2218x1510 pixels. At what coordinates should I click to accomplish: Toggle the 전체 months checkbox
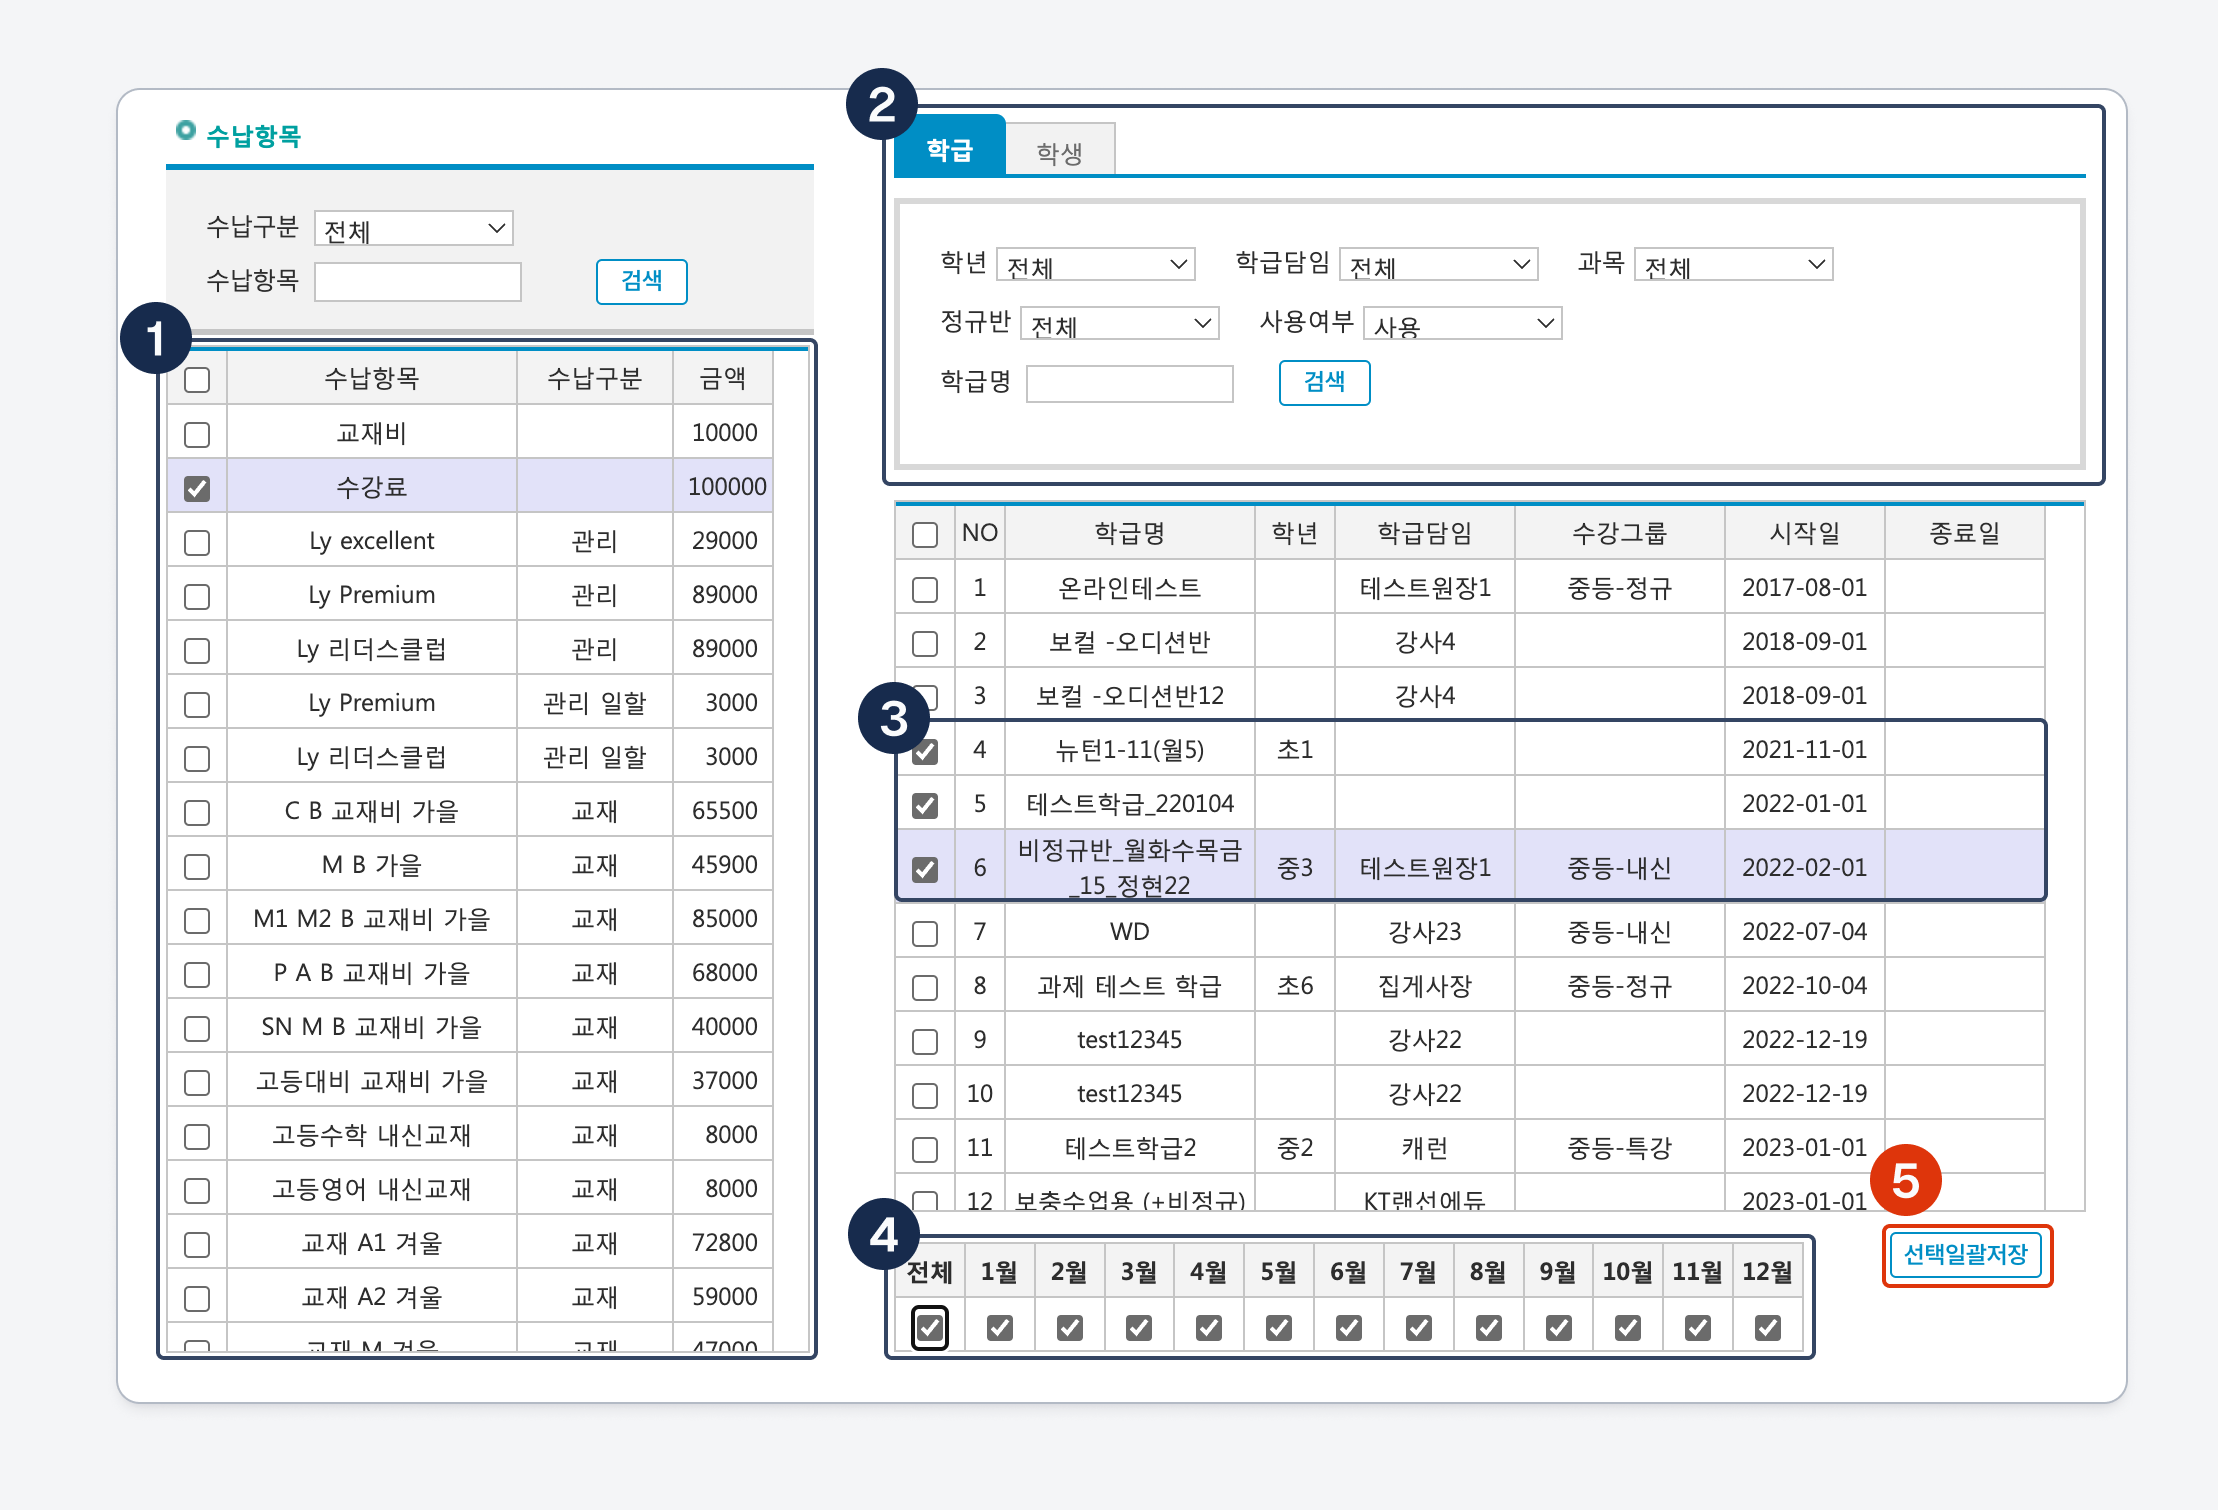tap(929, 1328)
